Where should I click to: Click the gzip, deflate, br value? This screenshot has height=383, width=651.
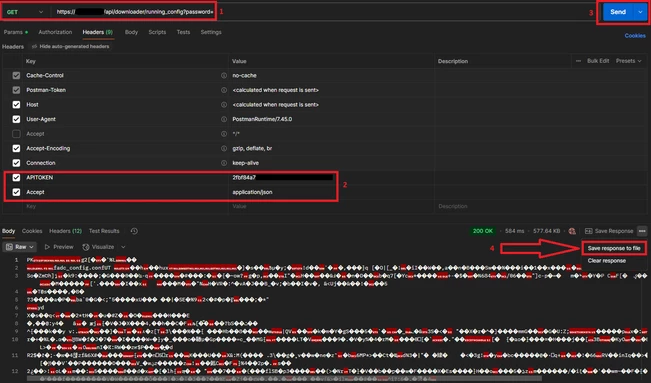click(252, 148)
